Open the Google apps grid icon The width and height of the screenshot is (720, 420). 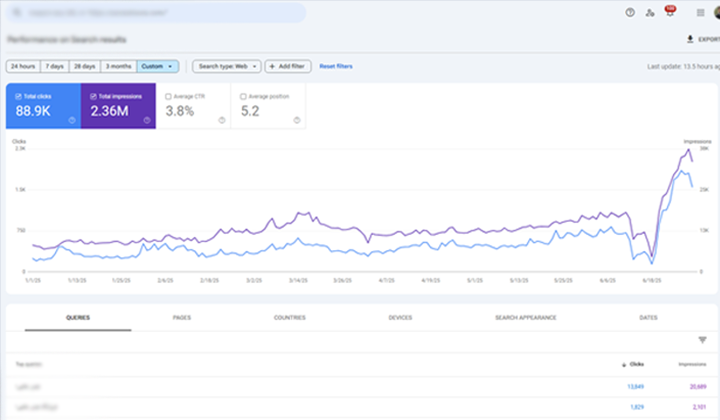coord(699,13)
